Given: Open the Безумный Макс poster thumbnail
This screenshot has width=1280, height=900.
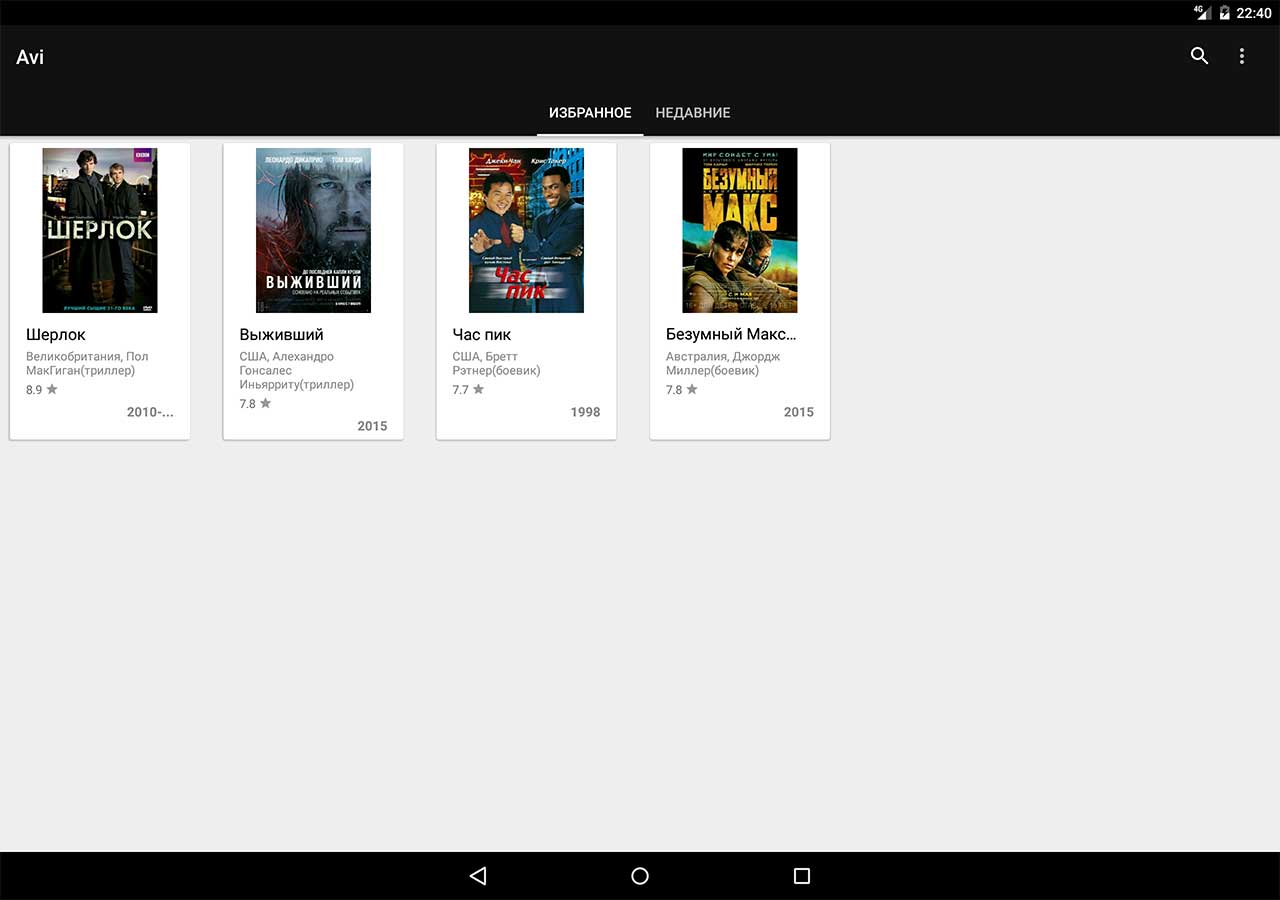Looking at the screenshot, I should pyautogui.click(x=740, y=230).
